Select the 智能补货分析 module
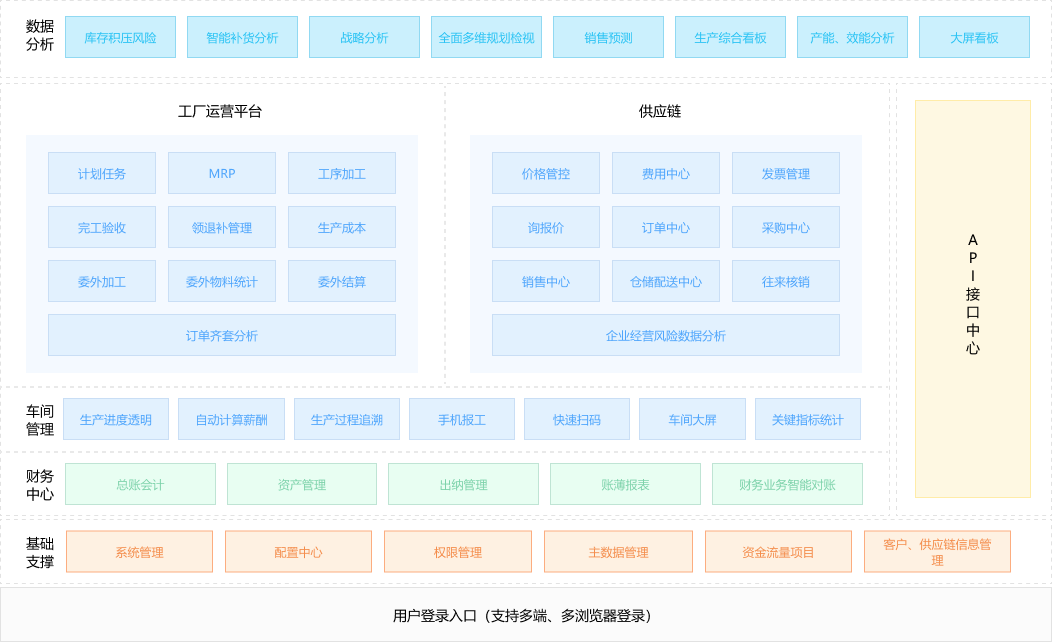Image resolution: width=1052 pixels, height=642 pixels. coord(242,37)
